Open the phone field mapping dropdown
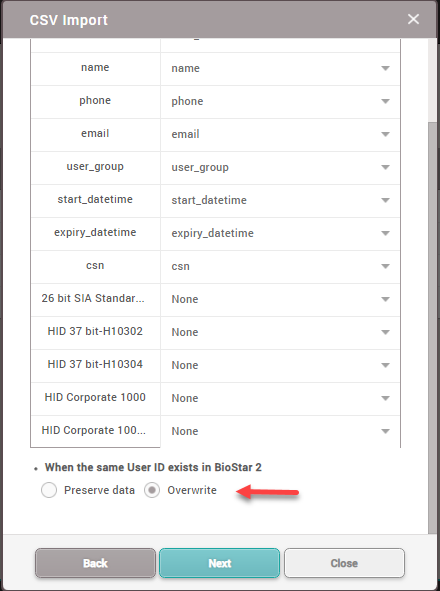The image size is (440, 591). (280, 101)
